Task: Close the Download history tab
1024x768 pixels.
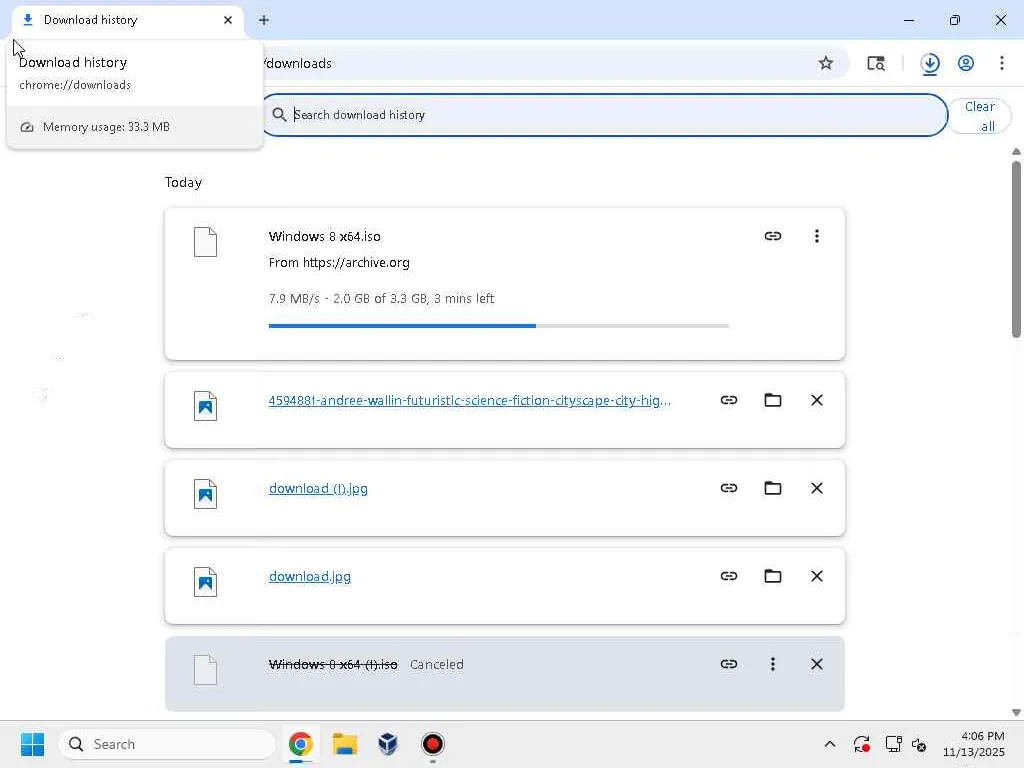Action: [228, 20]
